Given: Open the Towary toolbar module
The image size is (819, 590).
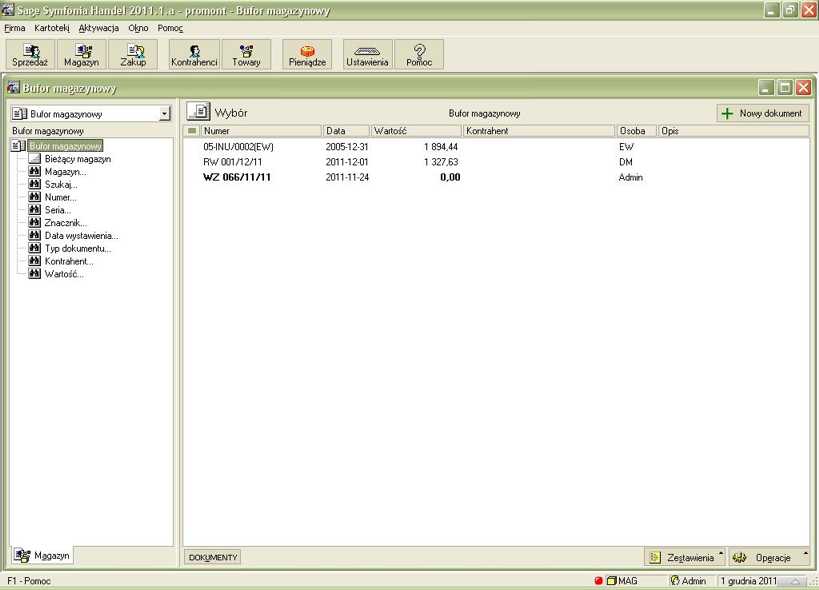Looking at the screenshot, I should [246, 54].
